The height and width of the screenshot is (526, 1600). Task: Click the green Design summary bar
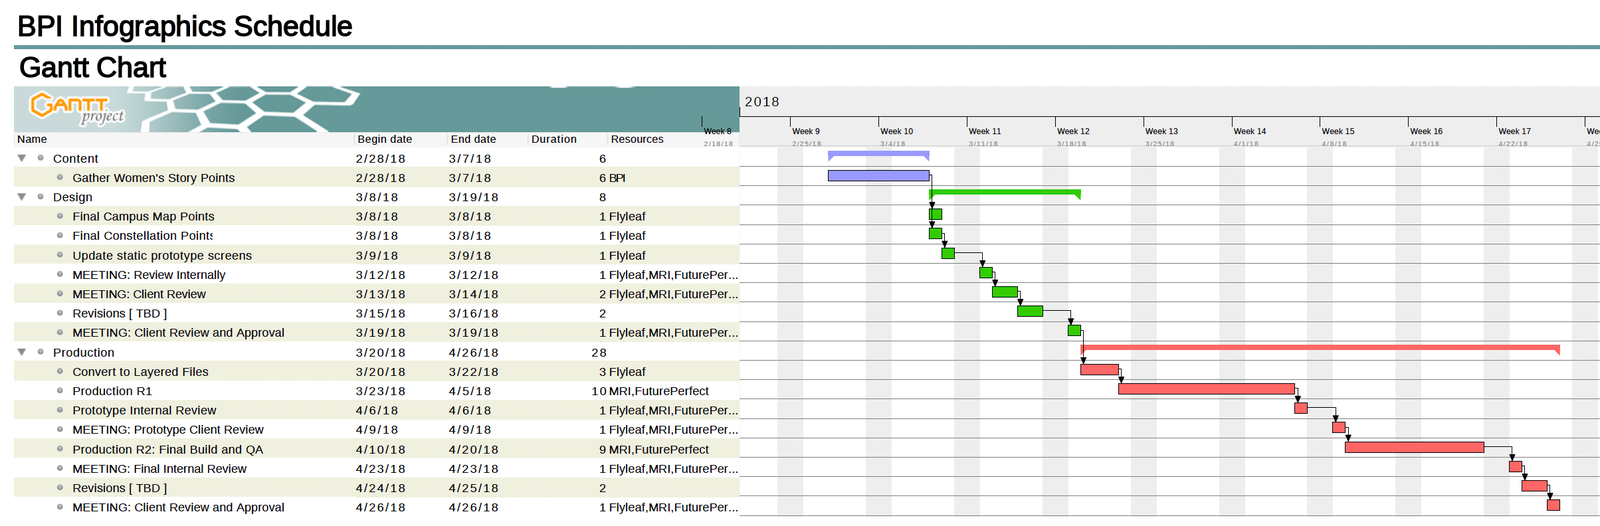pos(1004,192)
